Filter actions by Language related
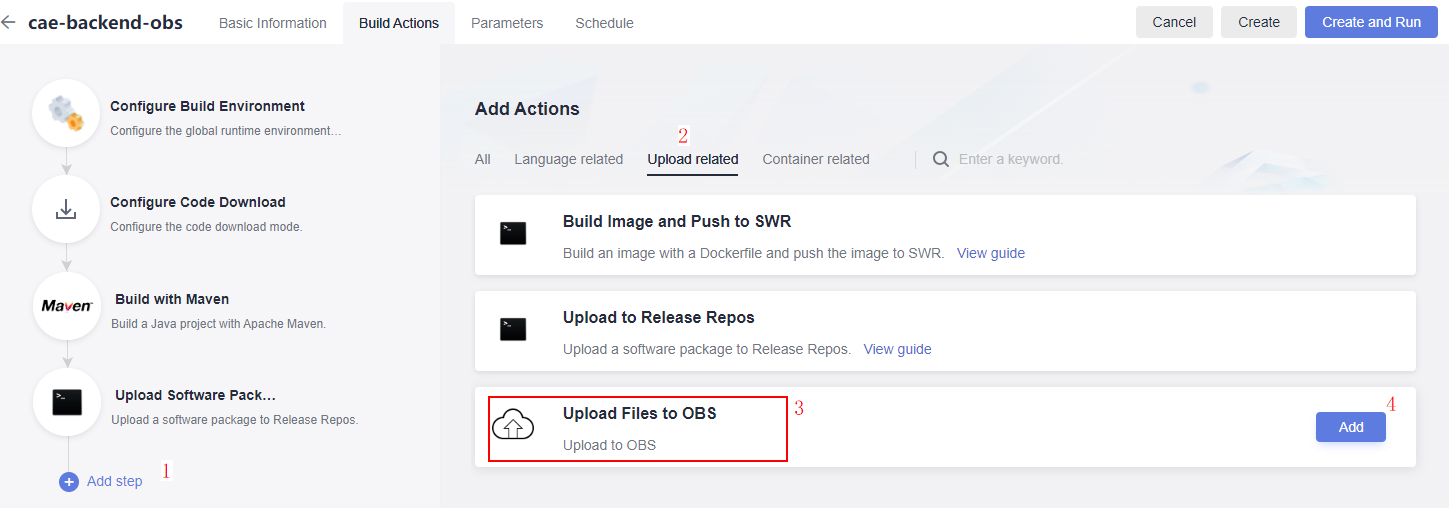Viewport: 1449px width, 508px height. click(x=568, y=159)
